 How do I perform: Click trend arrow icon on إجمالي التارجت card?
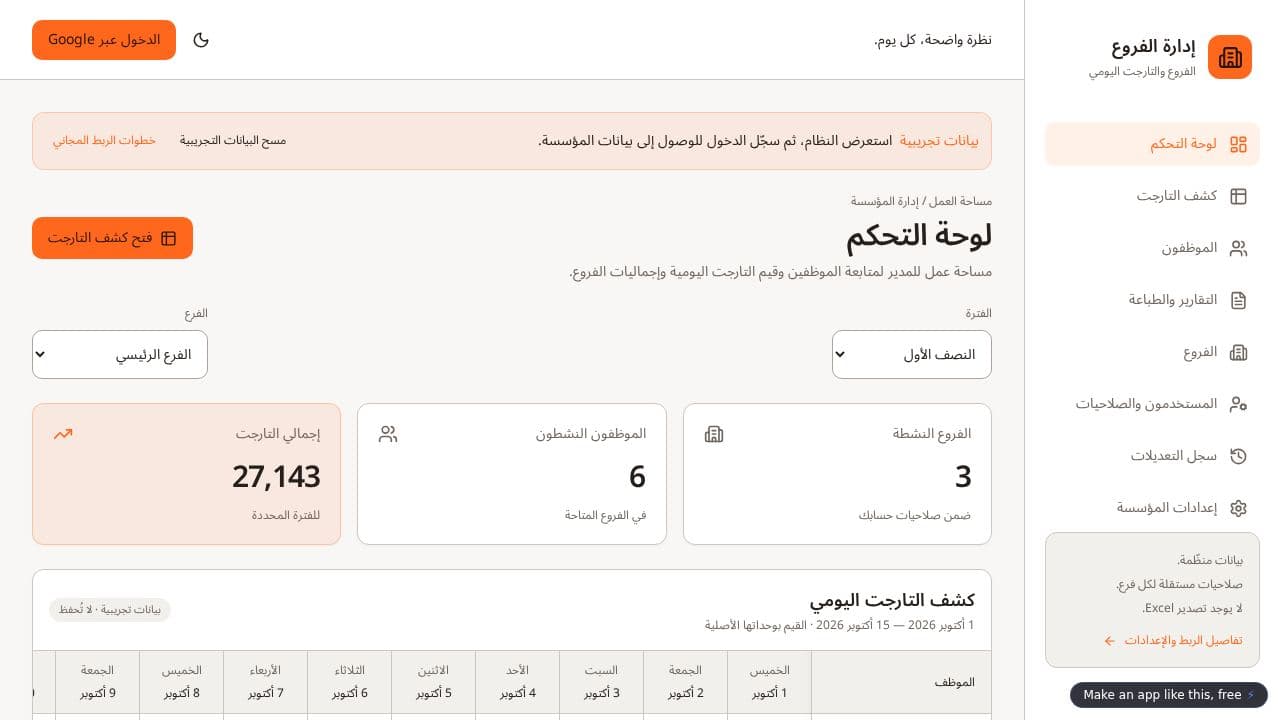click(63, 434)
